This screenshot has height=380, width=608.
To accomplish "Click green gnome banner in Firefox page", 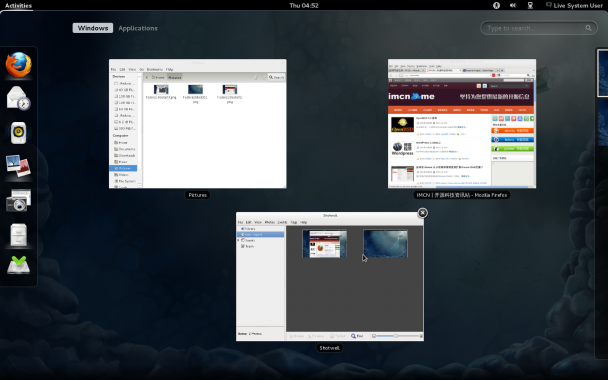I will pos(513,149).
